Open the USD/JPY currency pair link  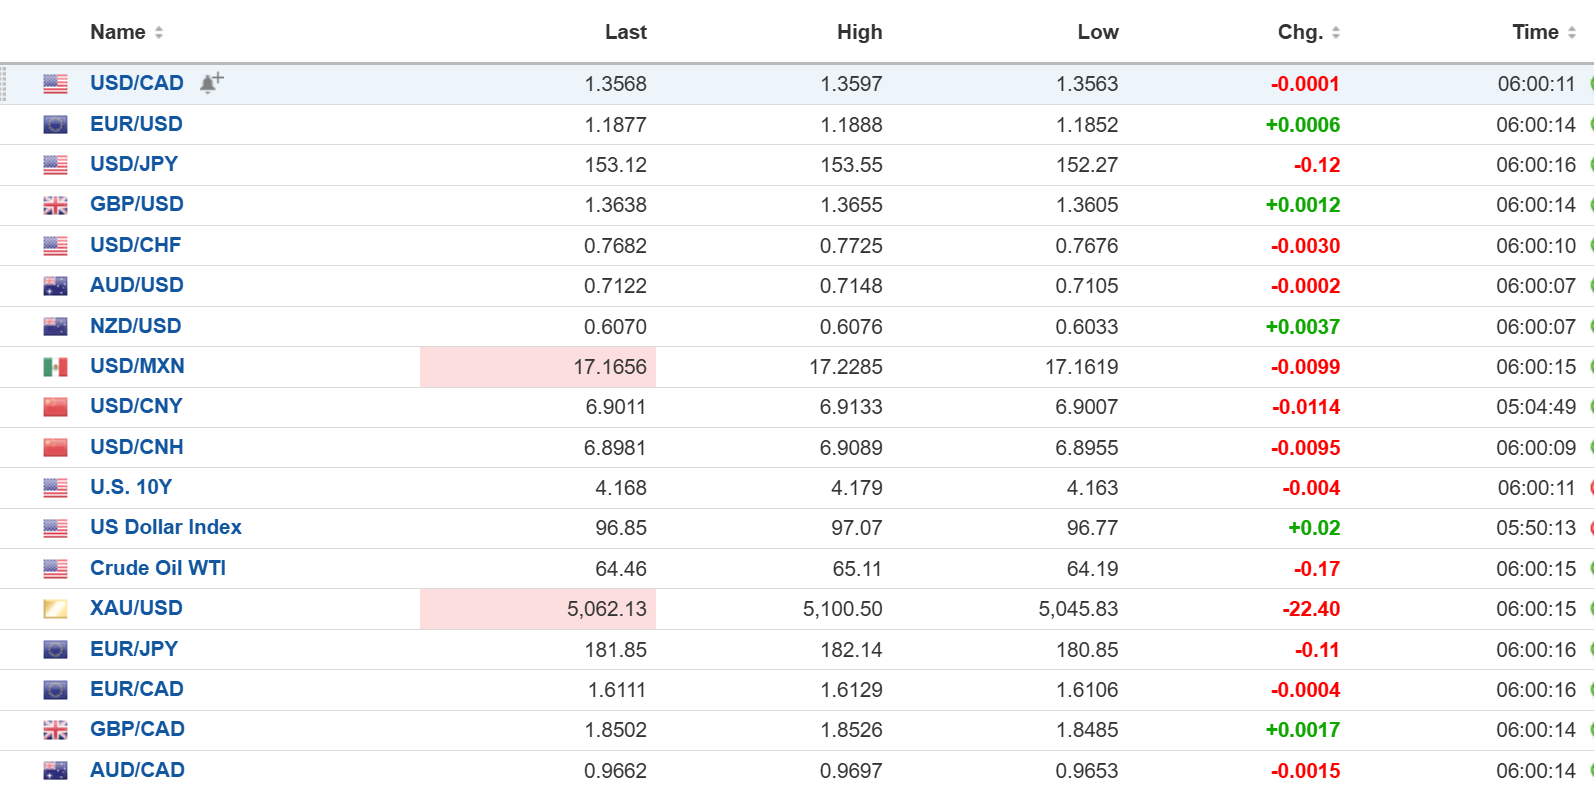coord(134,164)
